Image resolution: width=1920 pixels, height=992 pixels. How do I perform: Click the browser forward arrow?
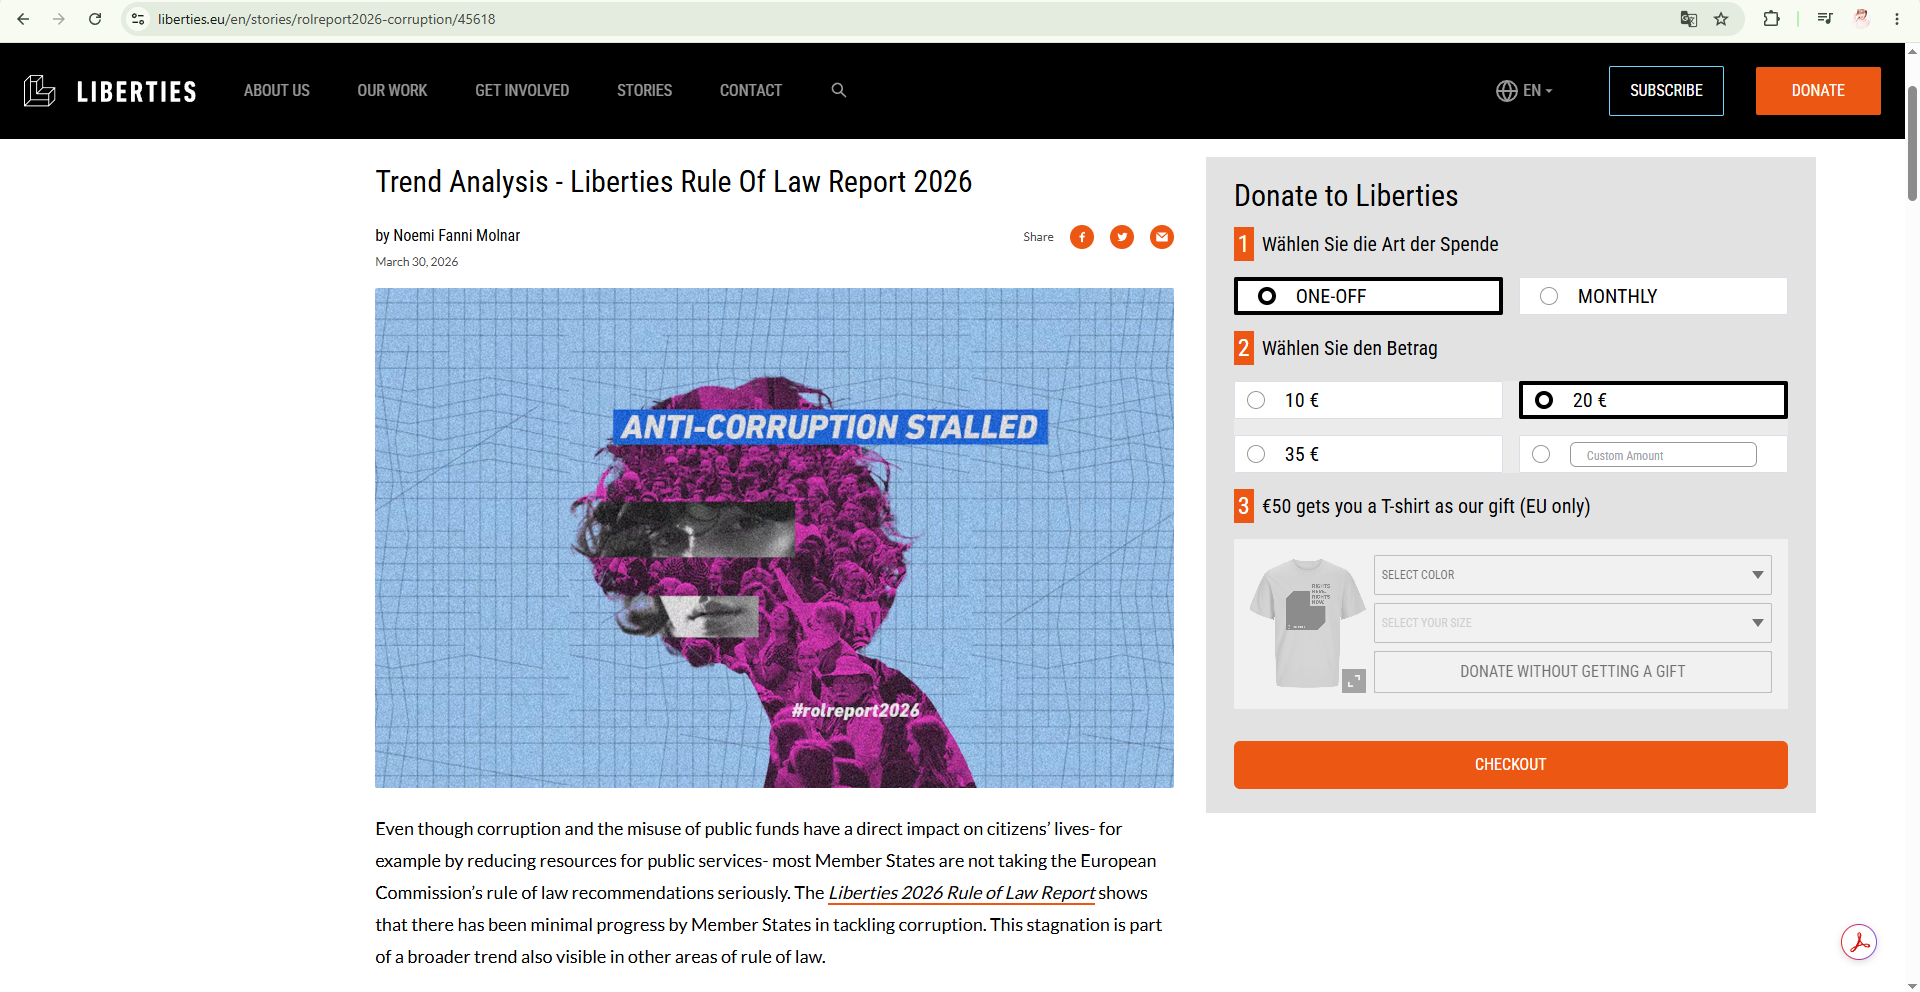coord(59,19)
